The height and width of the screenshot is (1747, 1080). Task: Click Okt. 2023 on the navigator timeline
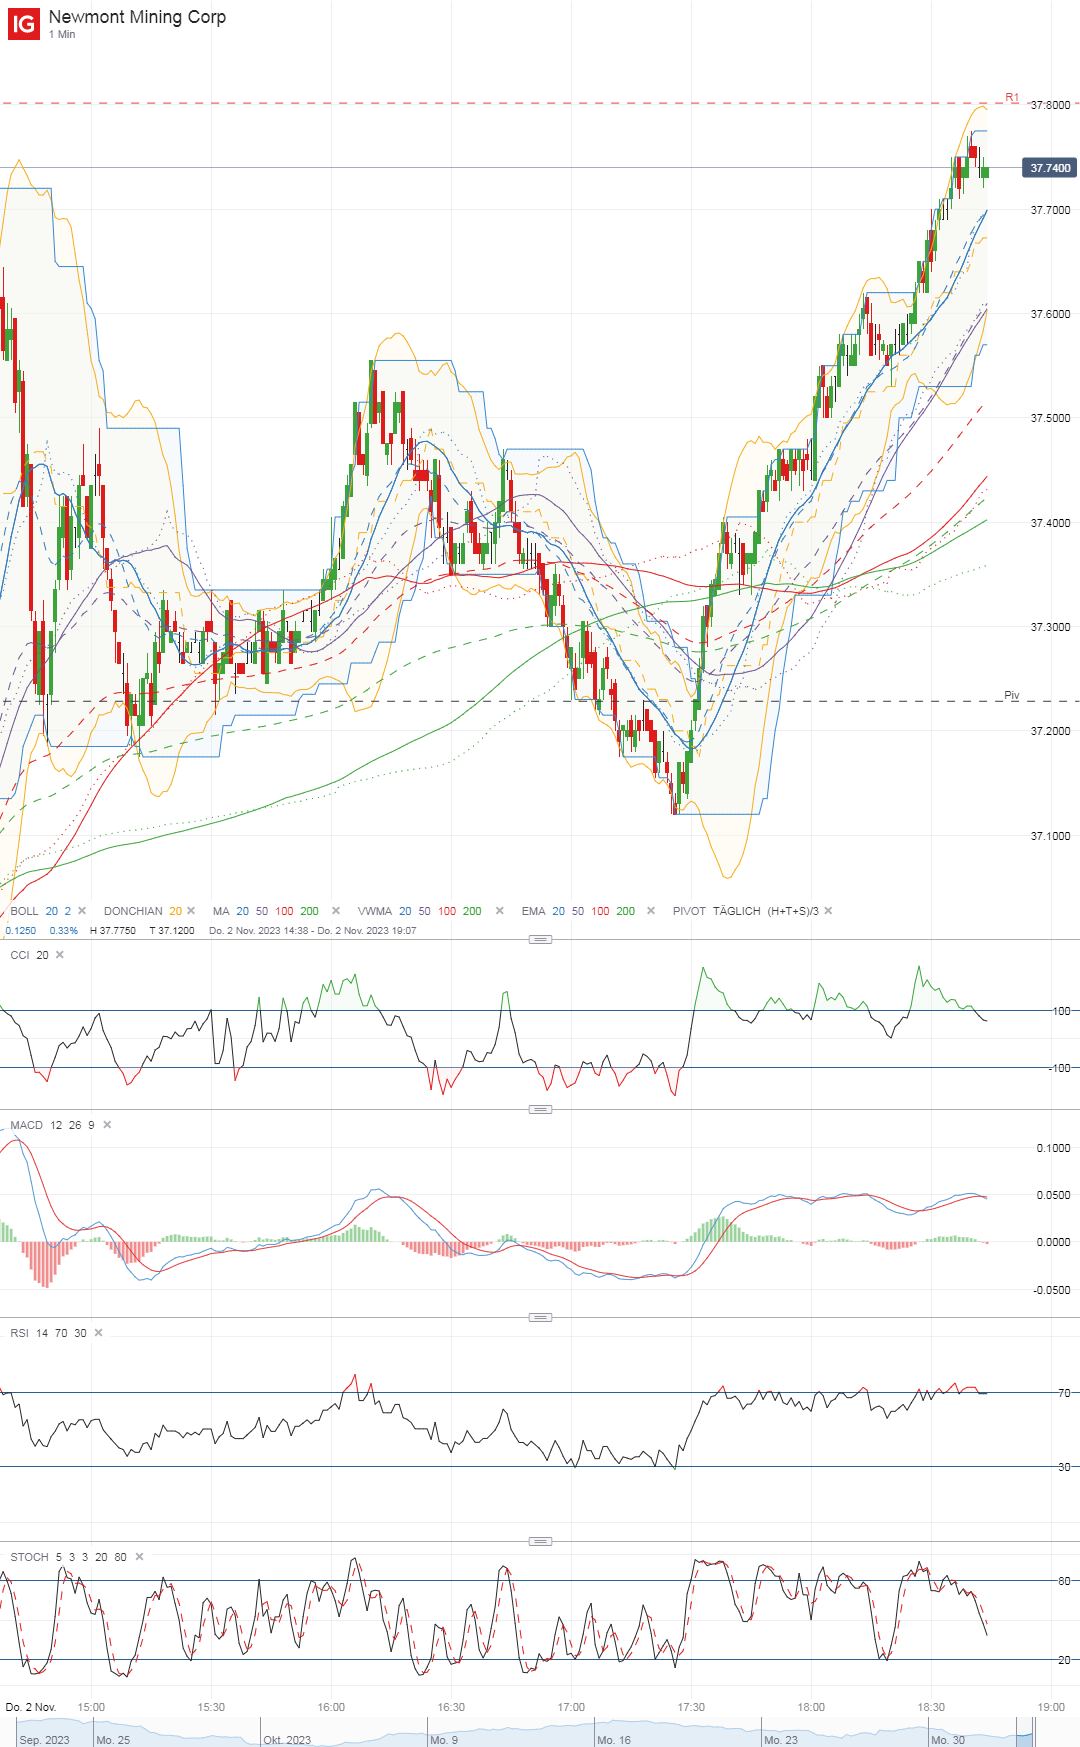[x=287, y=1740]
